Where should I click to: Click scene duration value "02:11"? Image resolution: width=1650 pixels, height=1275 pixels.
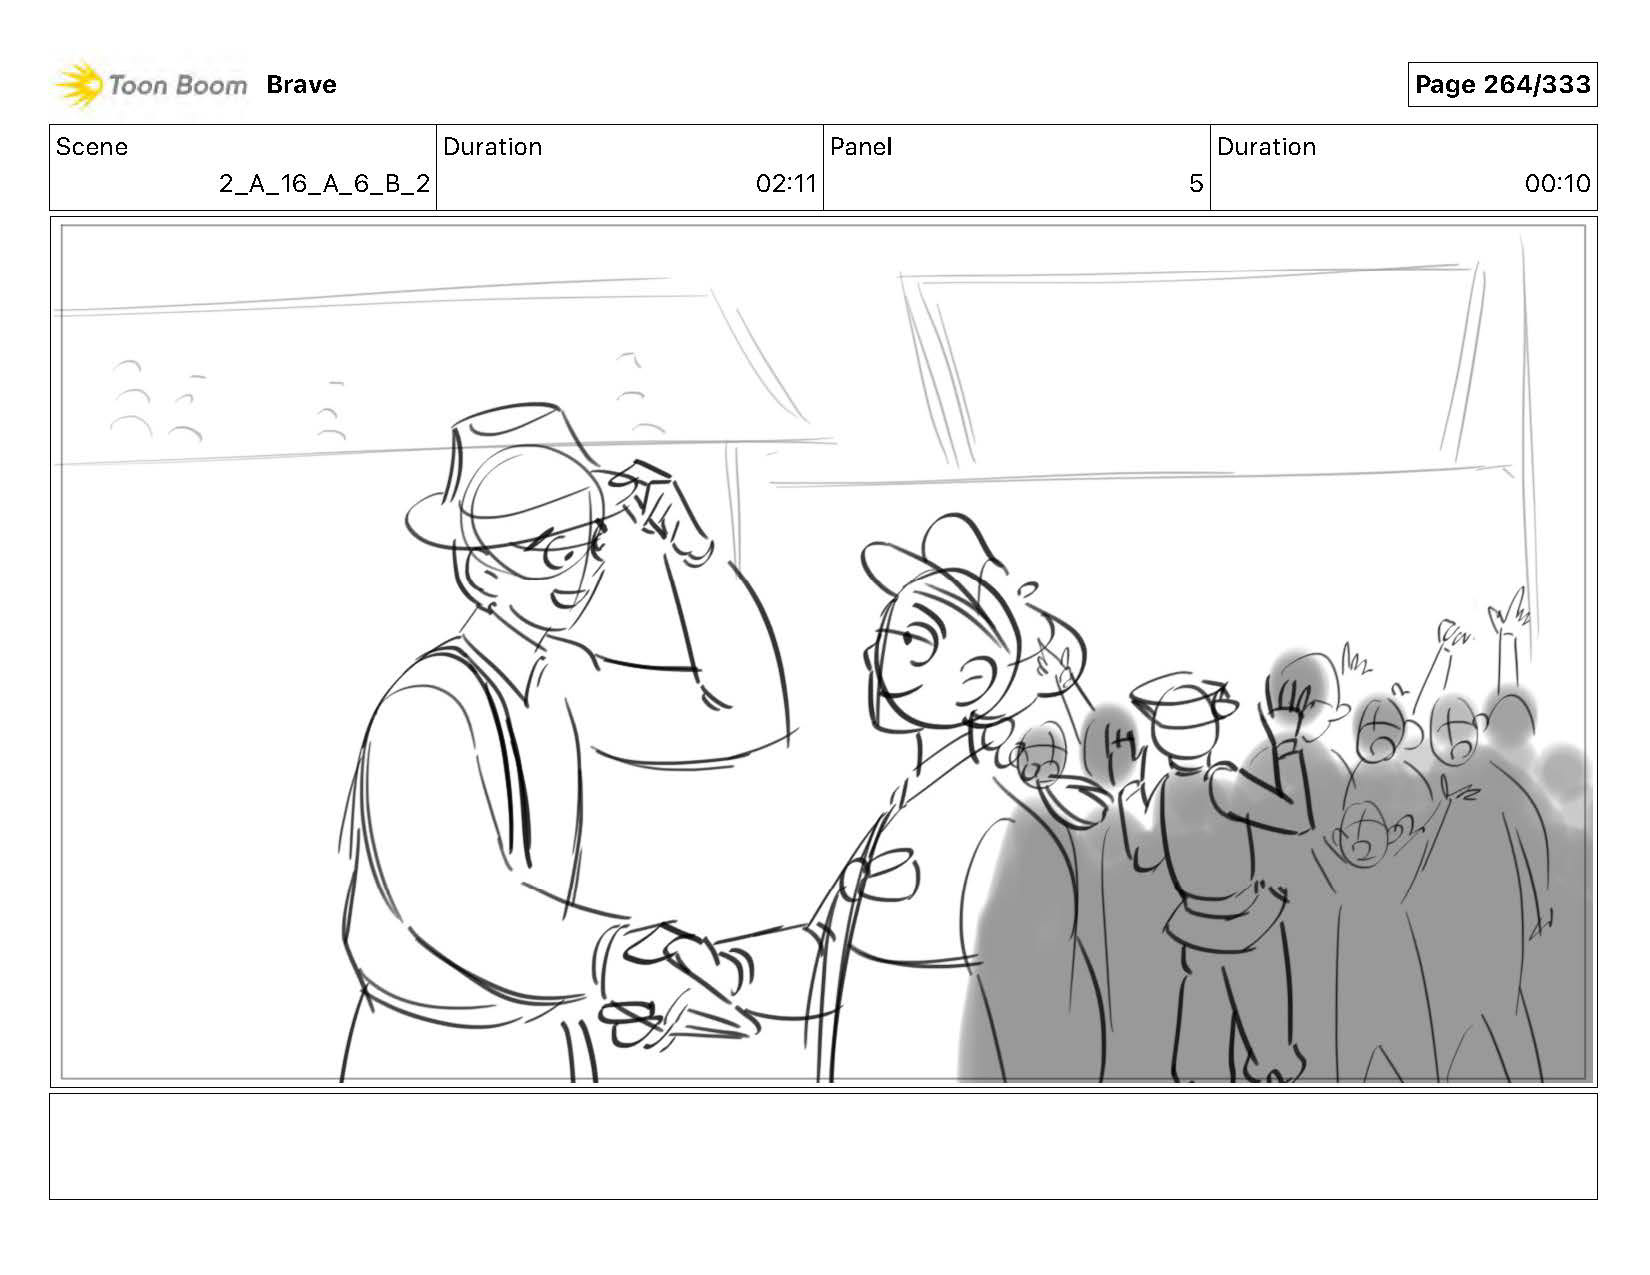pyautogui.click(x=786, y=184)
